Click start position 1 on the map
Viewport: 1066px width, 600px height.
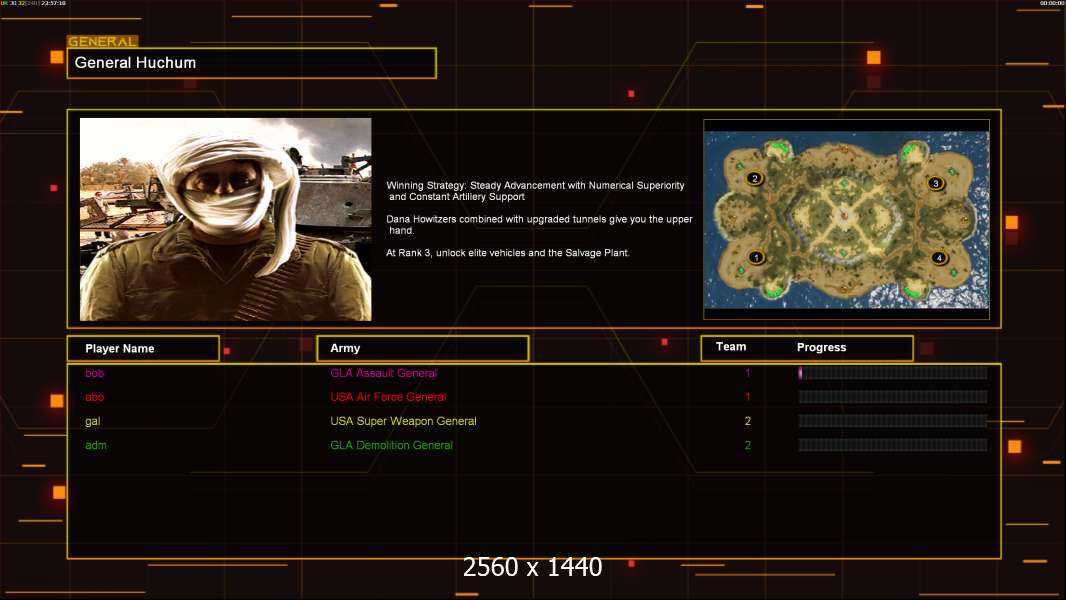[755, 258]
